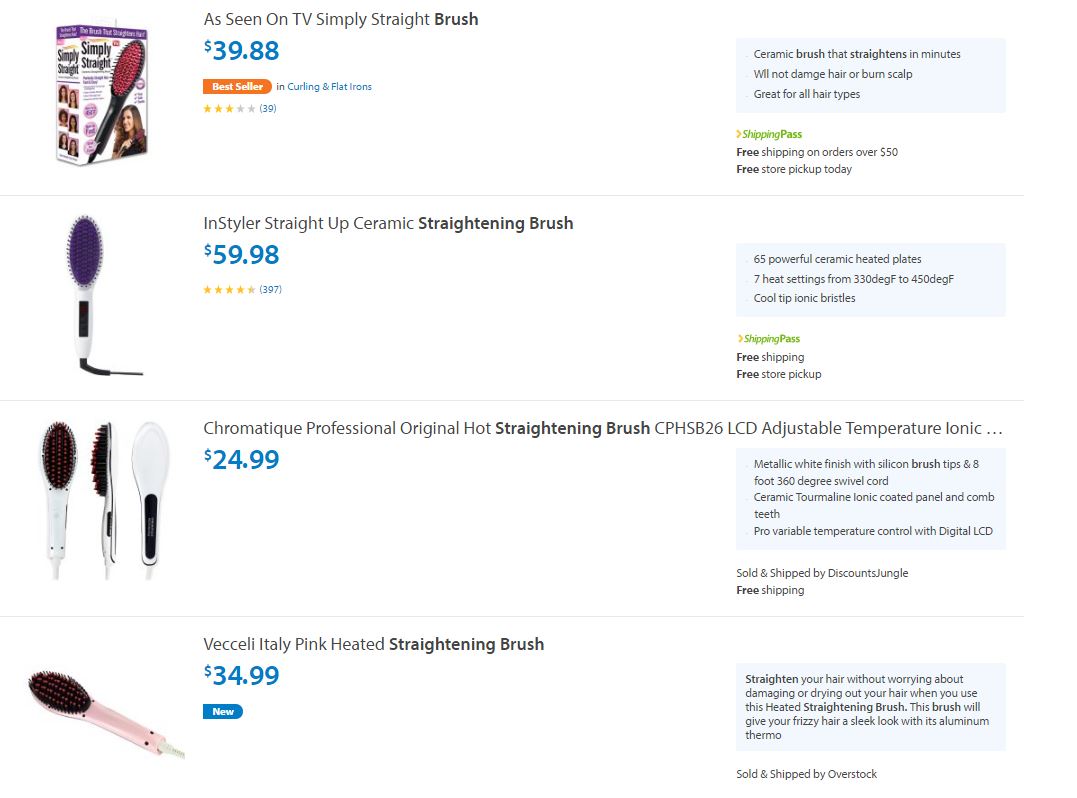Click the ShippingPass logo under Simply Straight Brush
Viewport: 1077px width, 798px height.
pyautogui.click(x=769, y=134)
